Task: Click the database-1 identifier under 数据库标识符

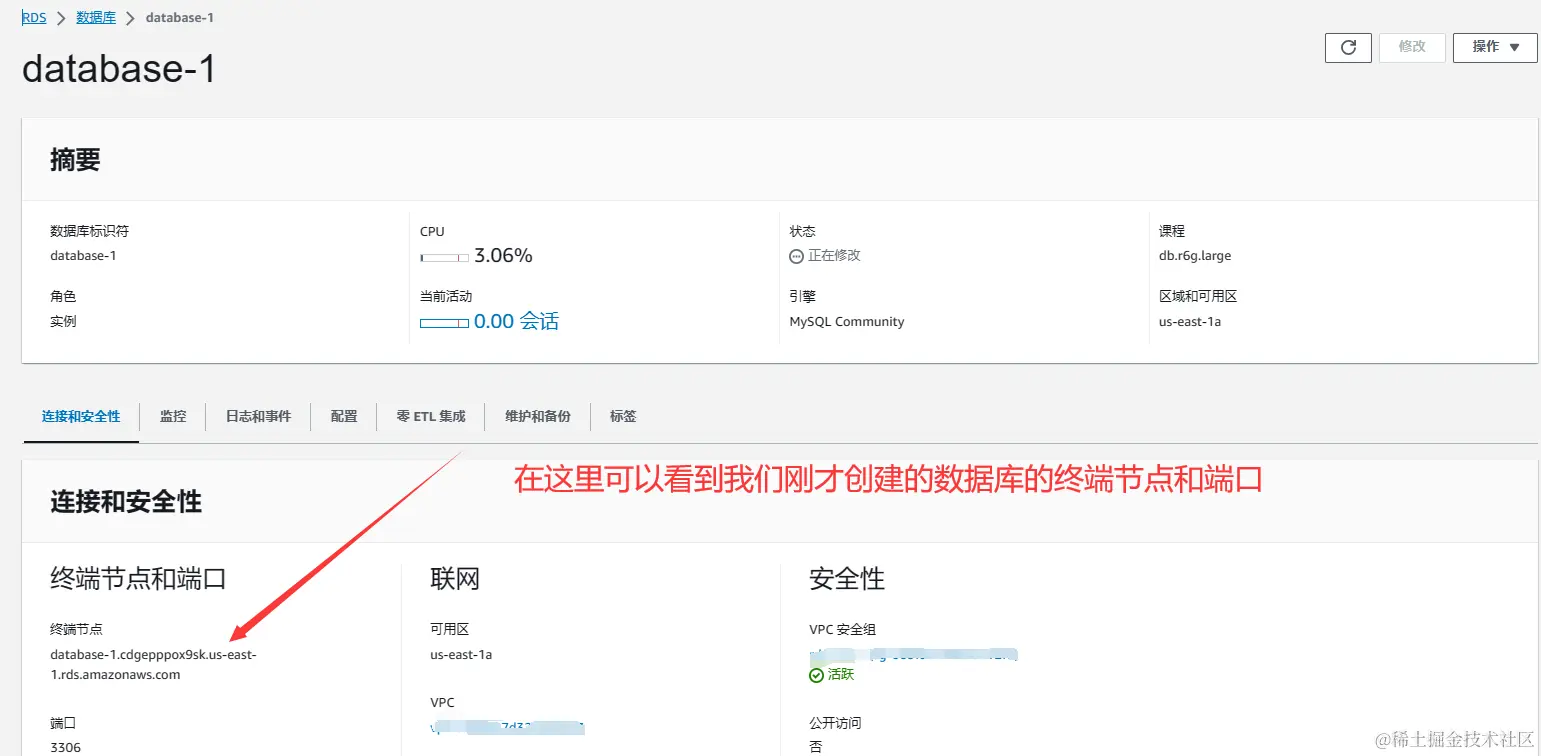Action: click(83, 256)
